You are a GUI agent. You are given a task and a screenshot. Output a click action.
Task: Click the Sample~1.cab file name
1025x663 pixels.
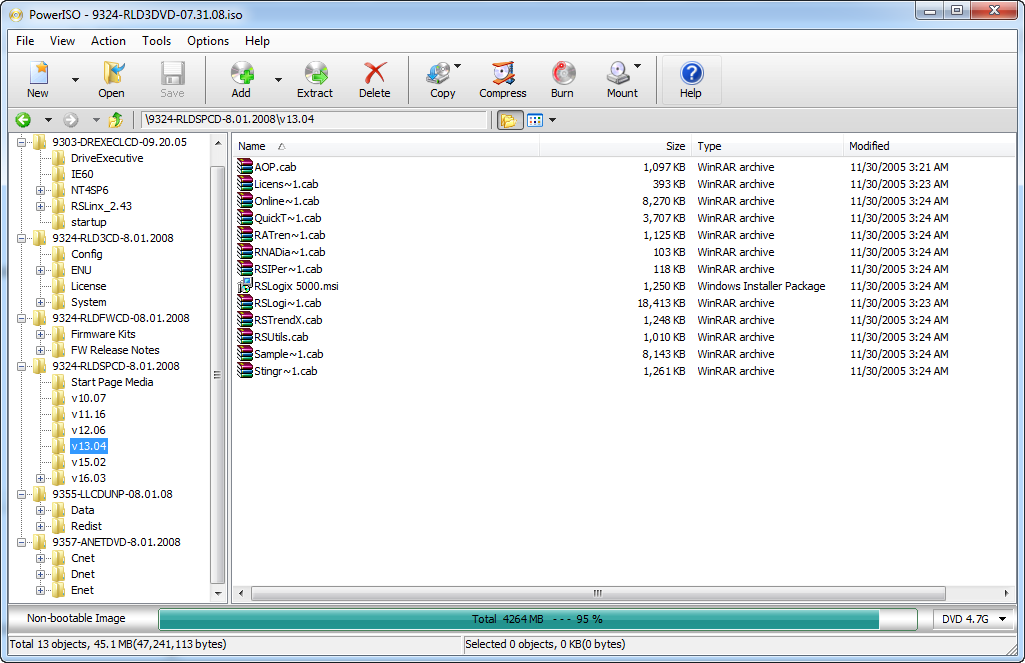click(288, 354)
